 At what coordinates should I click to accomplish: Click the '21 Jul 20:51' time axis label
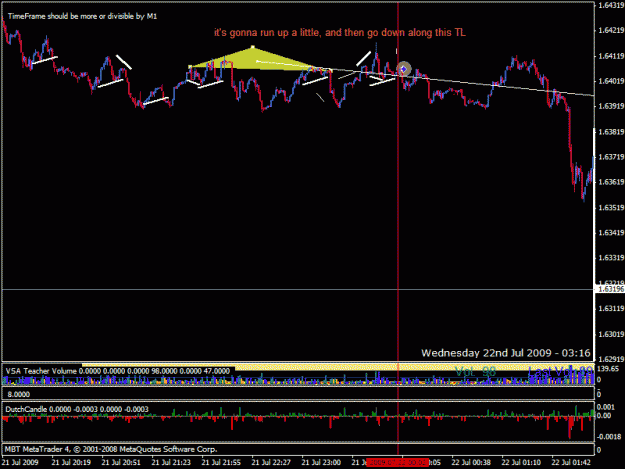point(121,463)
